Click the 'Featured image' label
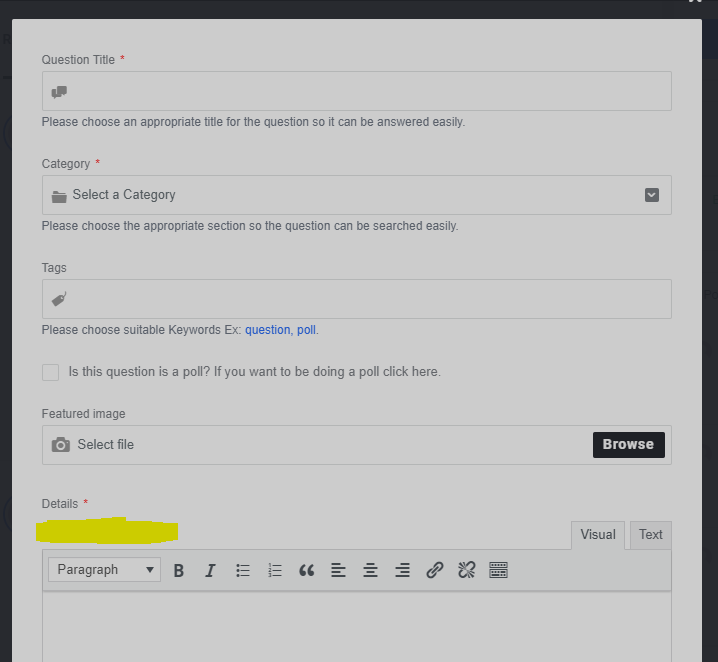The image size is (718, 662). pos(83,414)
